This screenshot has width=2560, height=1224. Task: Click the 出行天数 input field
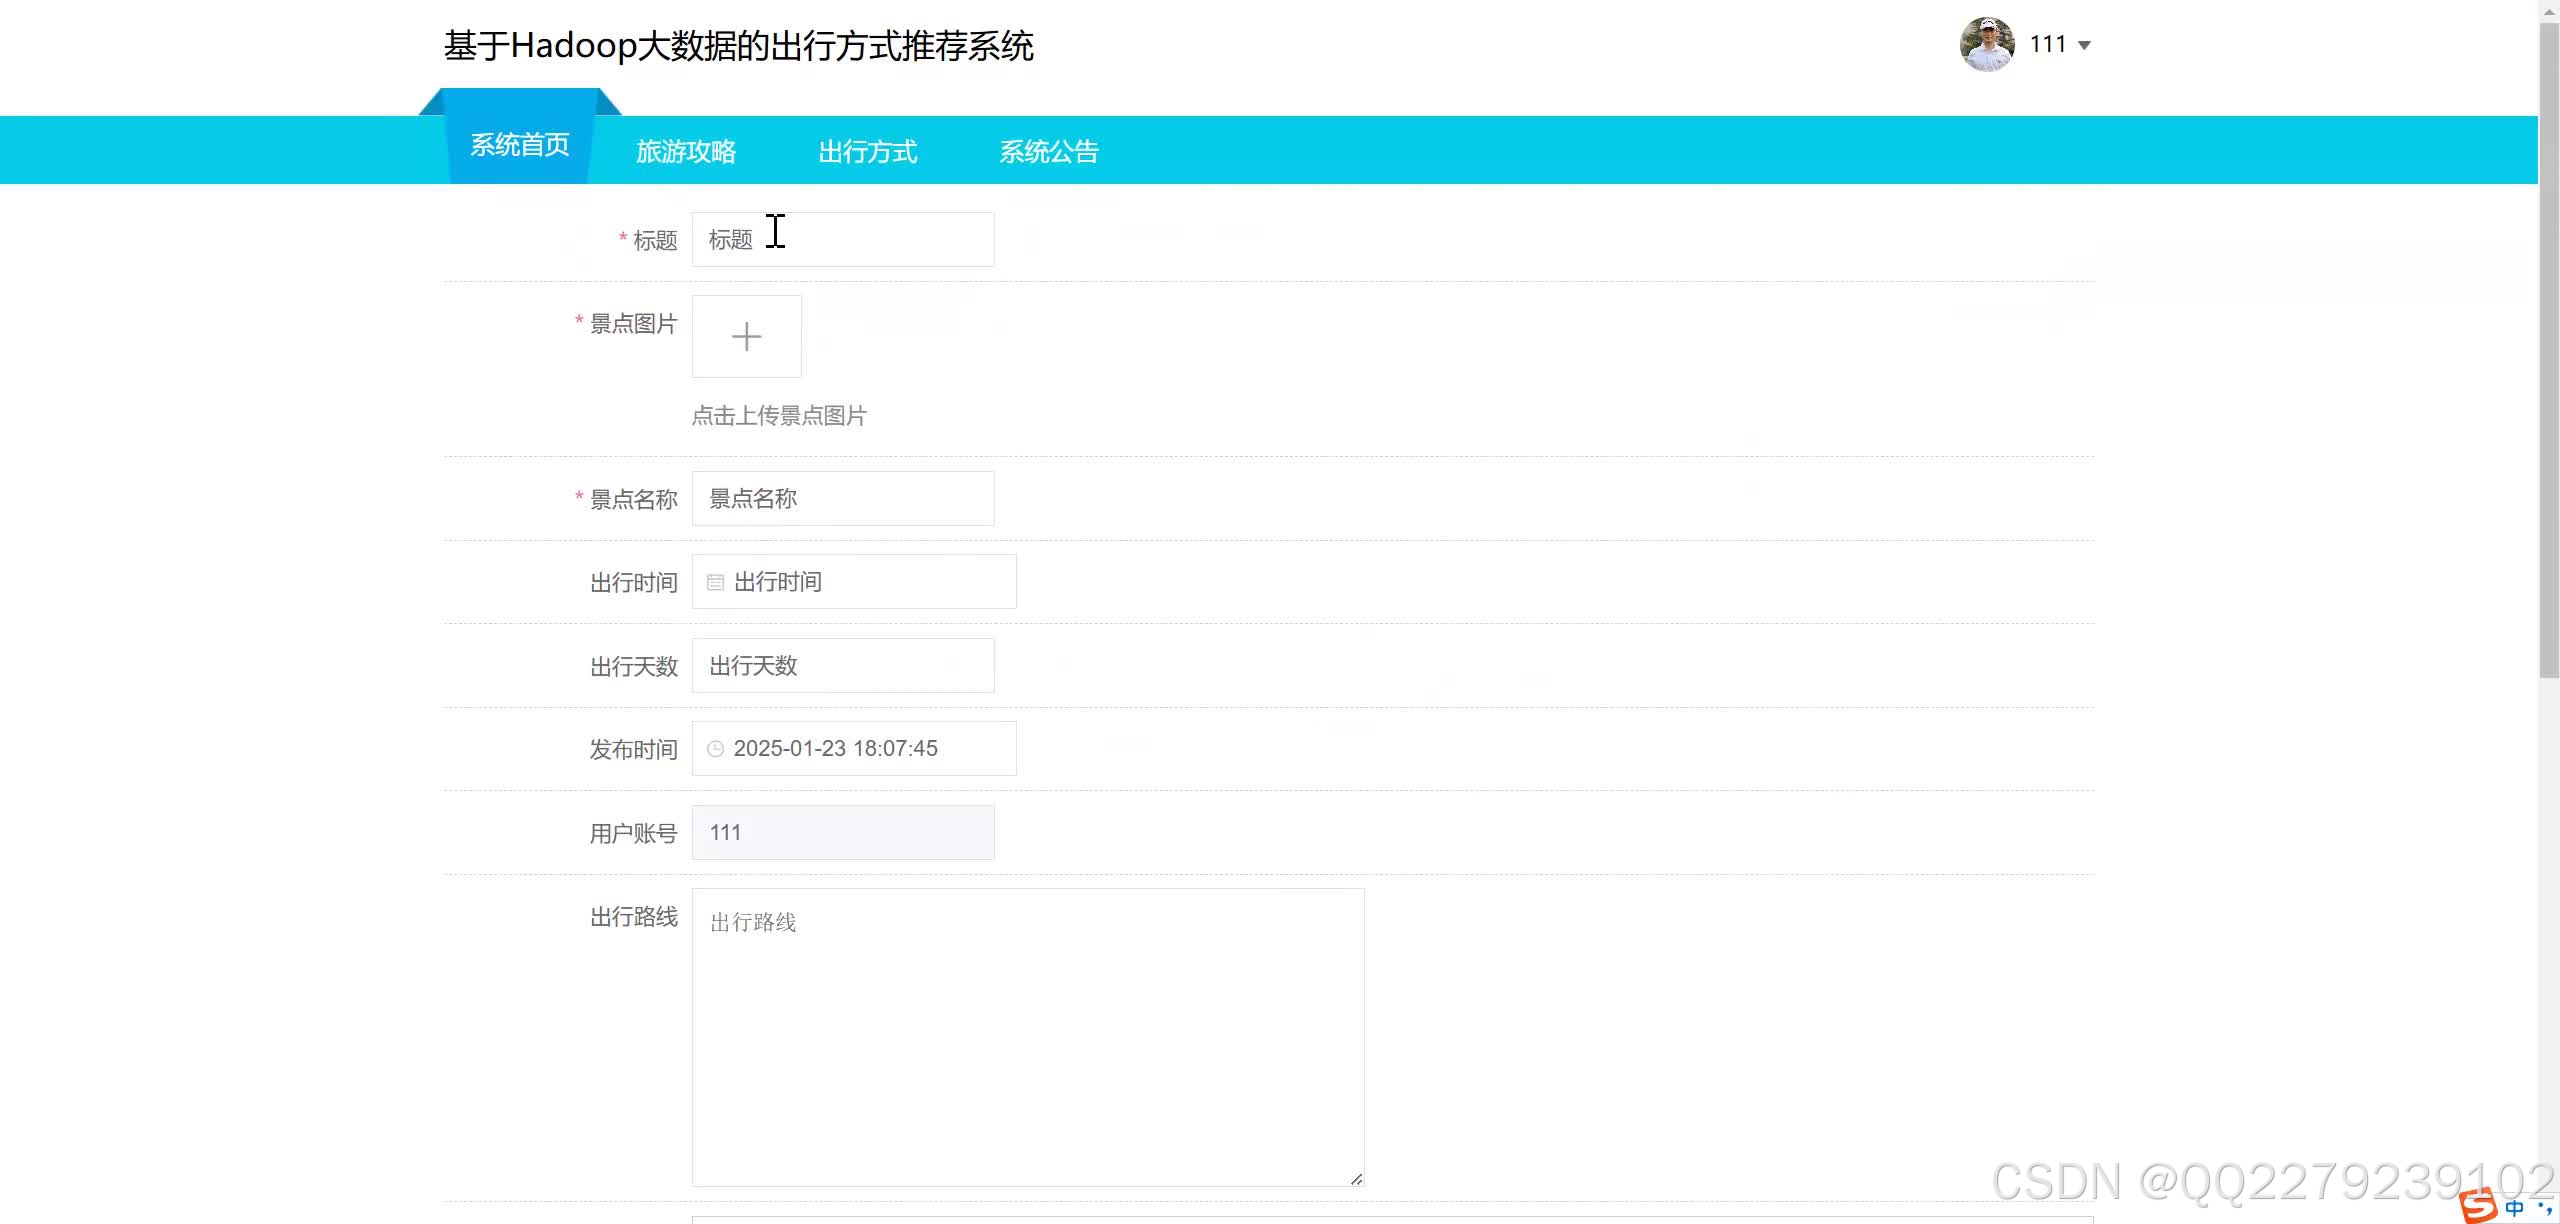coord(842,666)
